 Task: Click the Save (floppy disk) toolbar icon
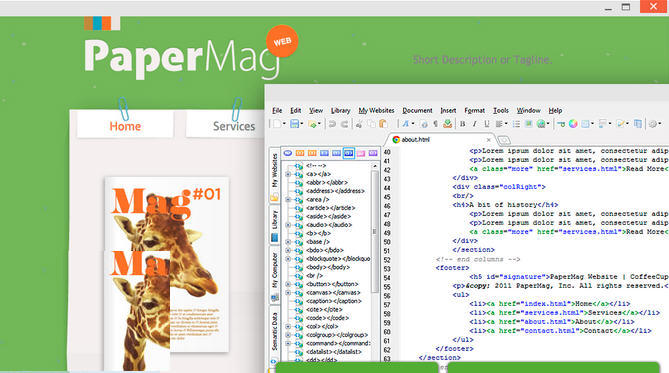(294, 124)
